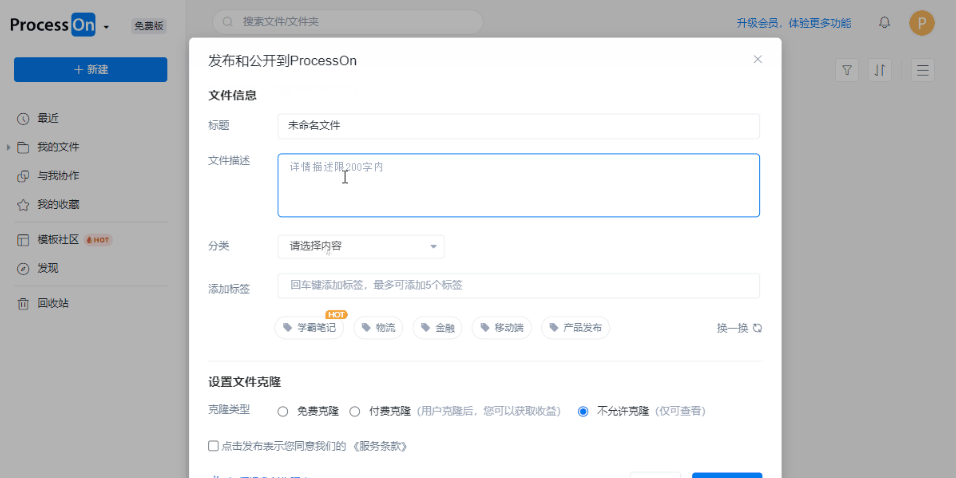Go to 与我协作 in sidebar
Image resolution: width=956 pixels, height=478 pixels.
[x=59, y=176]
